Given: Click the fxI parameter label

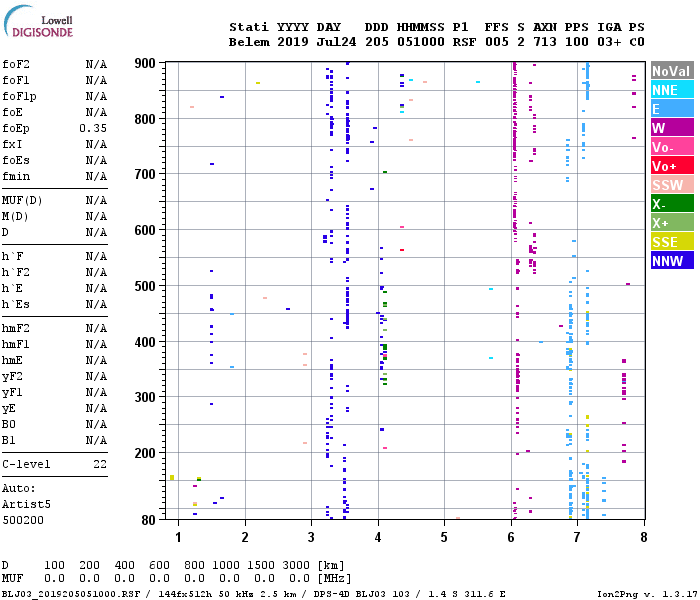Looking at the screenshot, I should [12, 145].
